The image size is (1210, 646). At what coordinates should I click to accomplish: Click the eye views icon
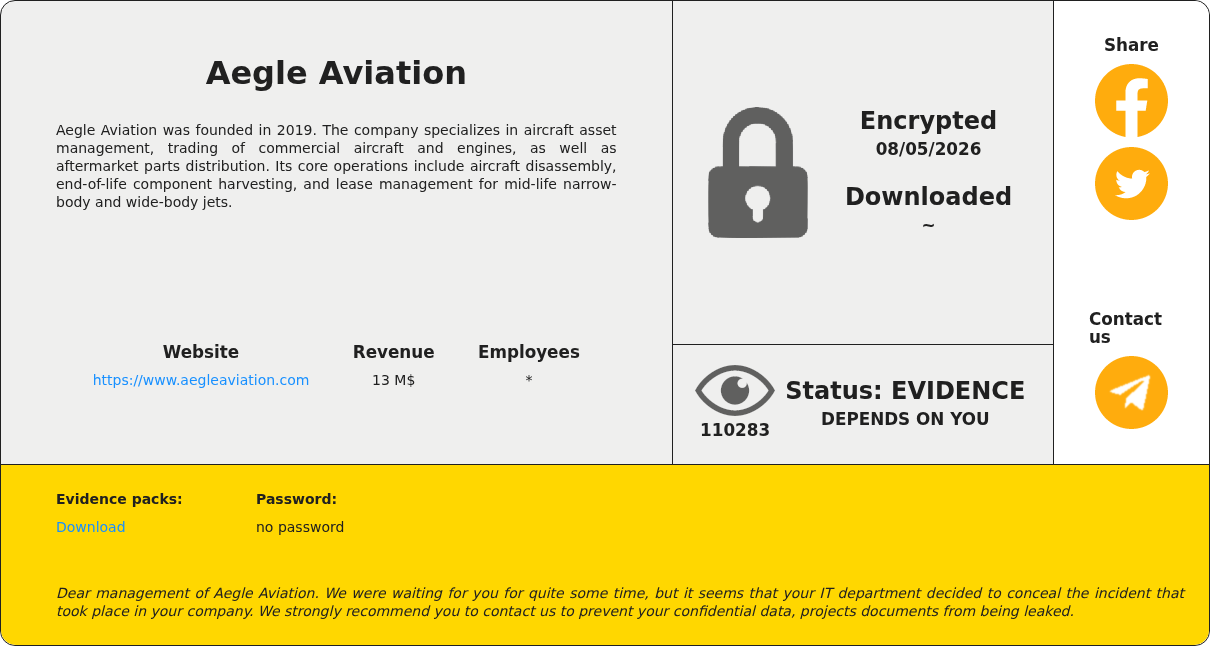735,390
